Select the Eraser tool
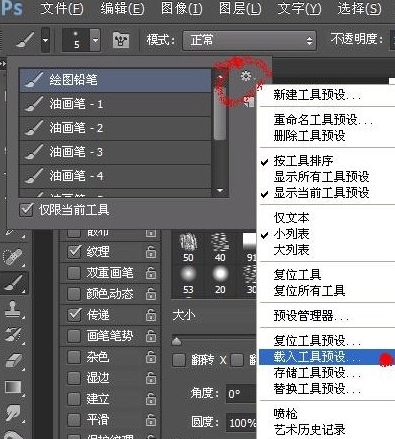The height and width of the screenshot is (439, 395). [x=14, y=361]
